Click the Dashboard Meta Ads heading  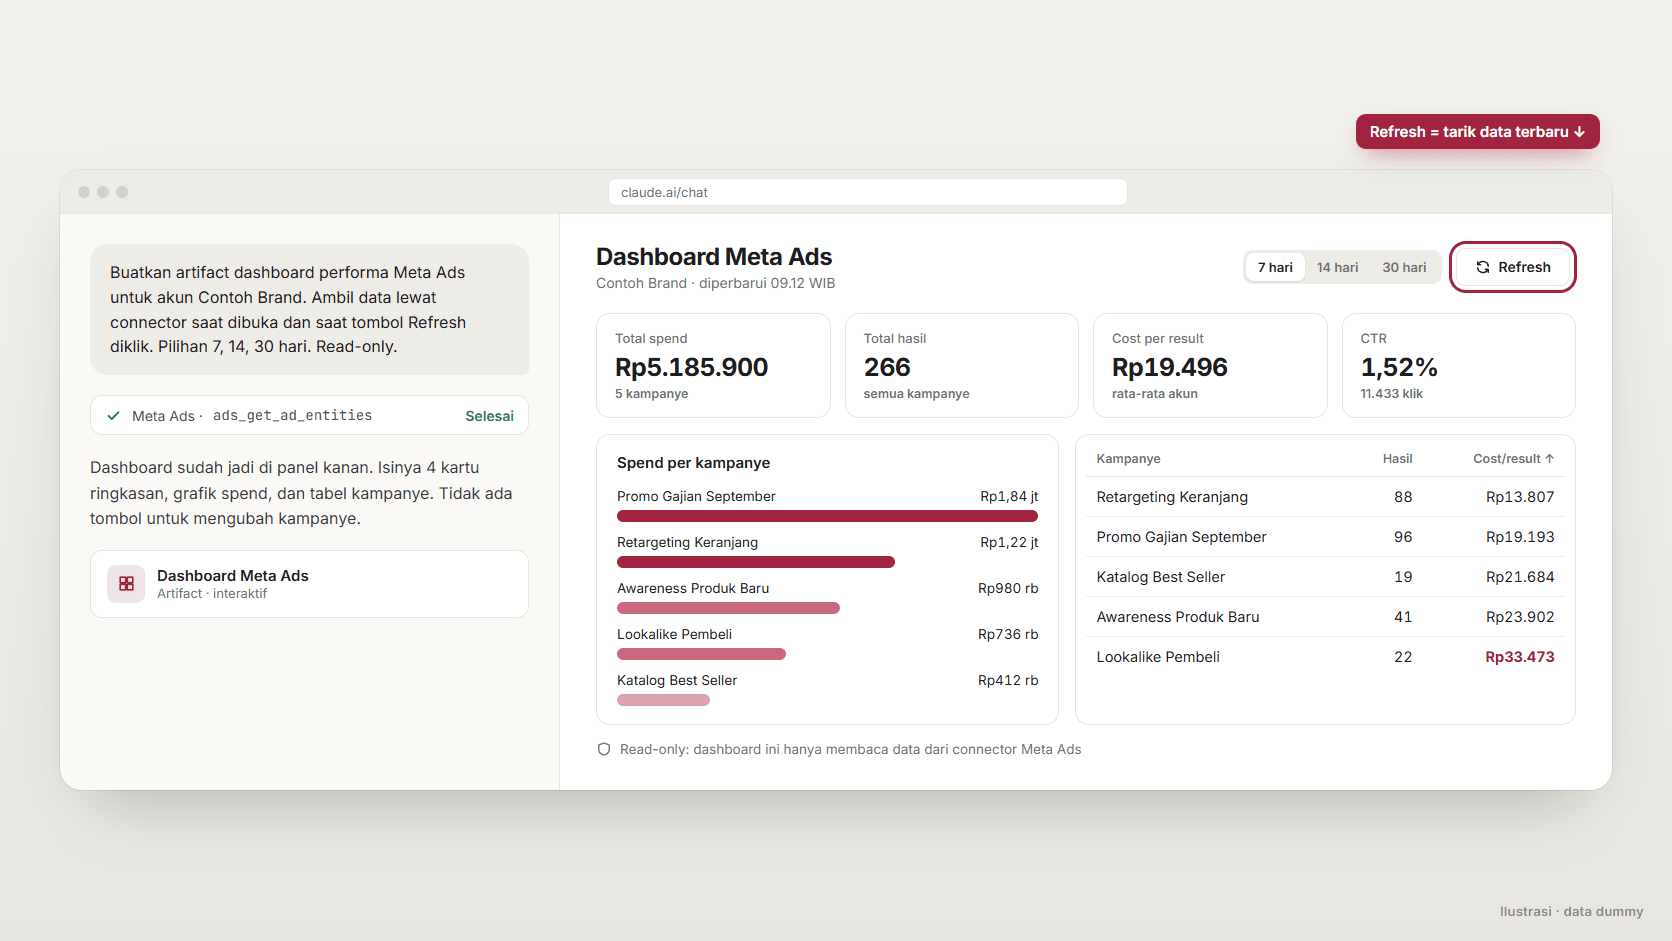click(714, 257)
